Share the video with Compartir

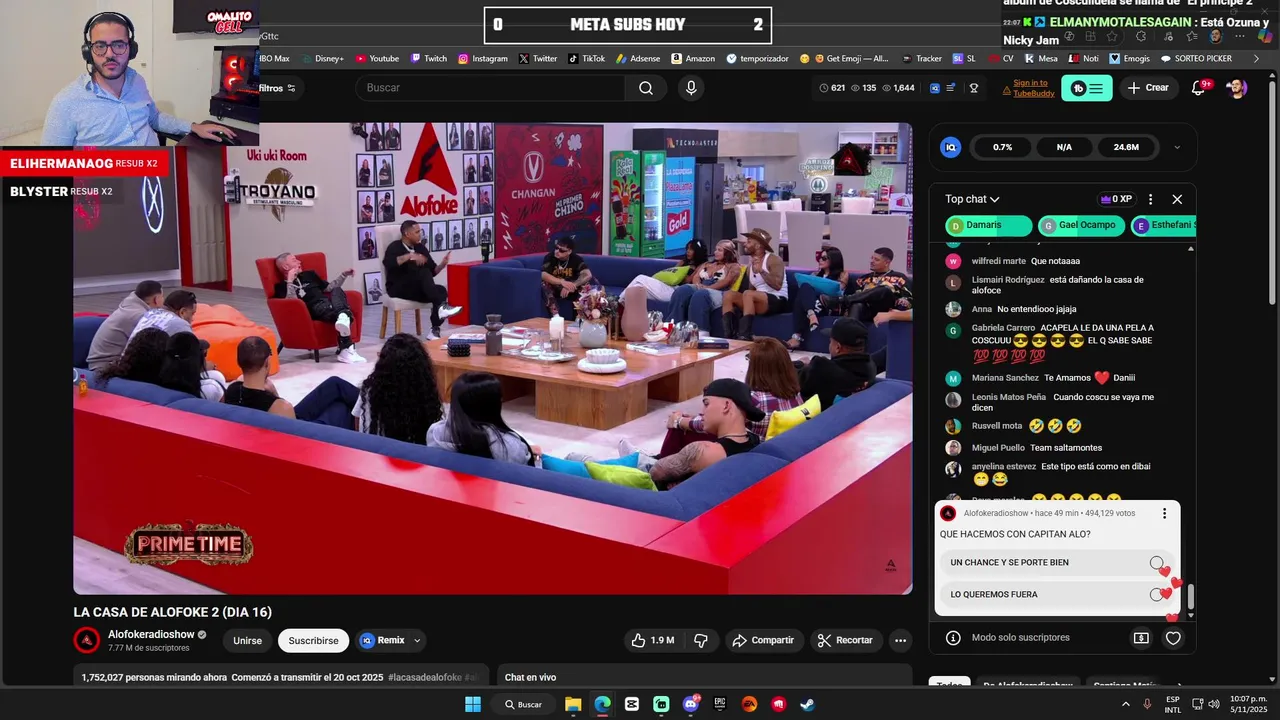pos(764,640)
